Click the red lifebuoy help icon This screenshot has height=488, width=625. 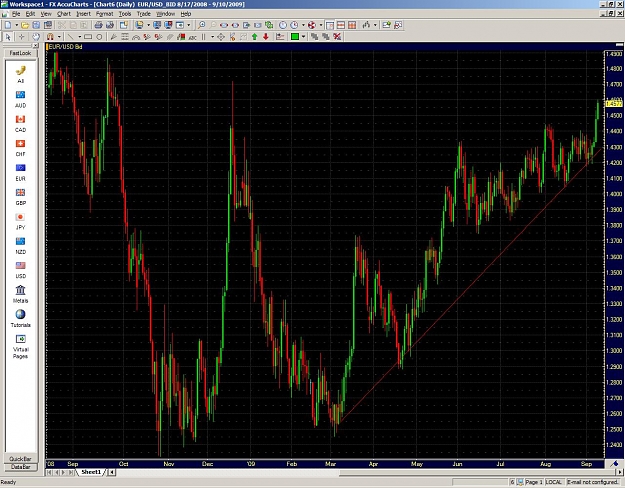tap(312, 25)
